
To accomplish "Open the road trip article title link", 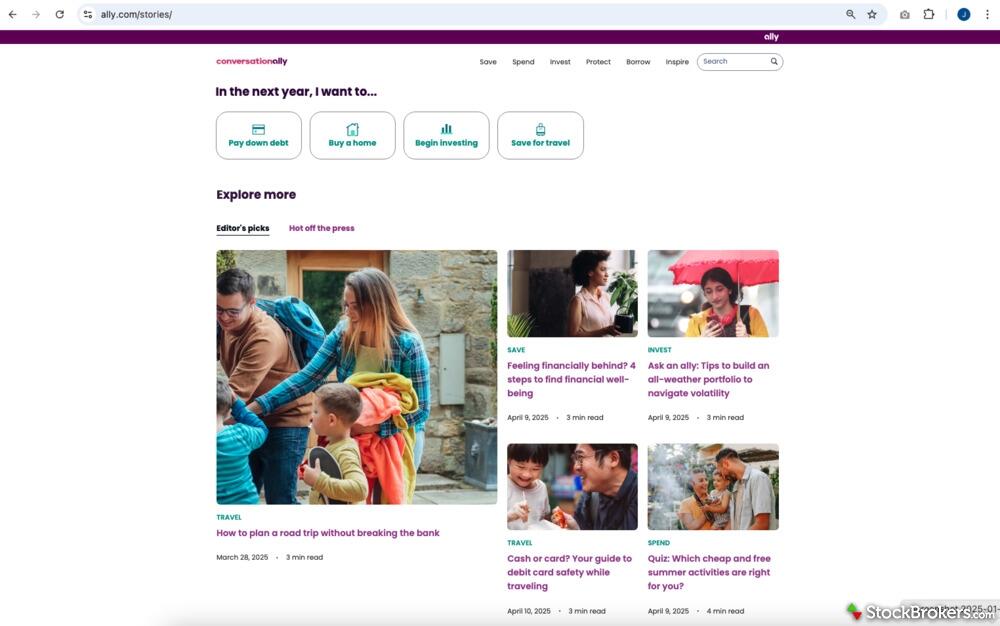I will coord(328,533).
